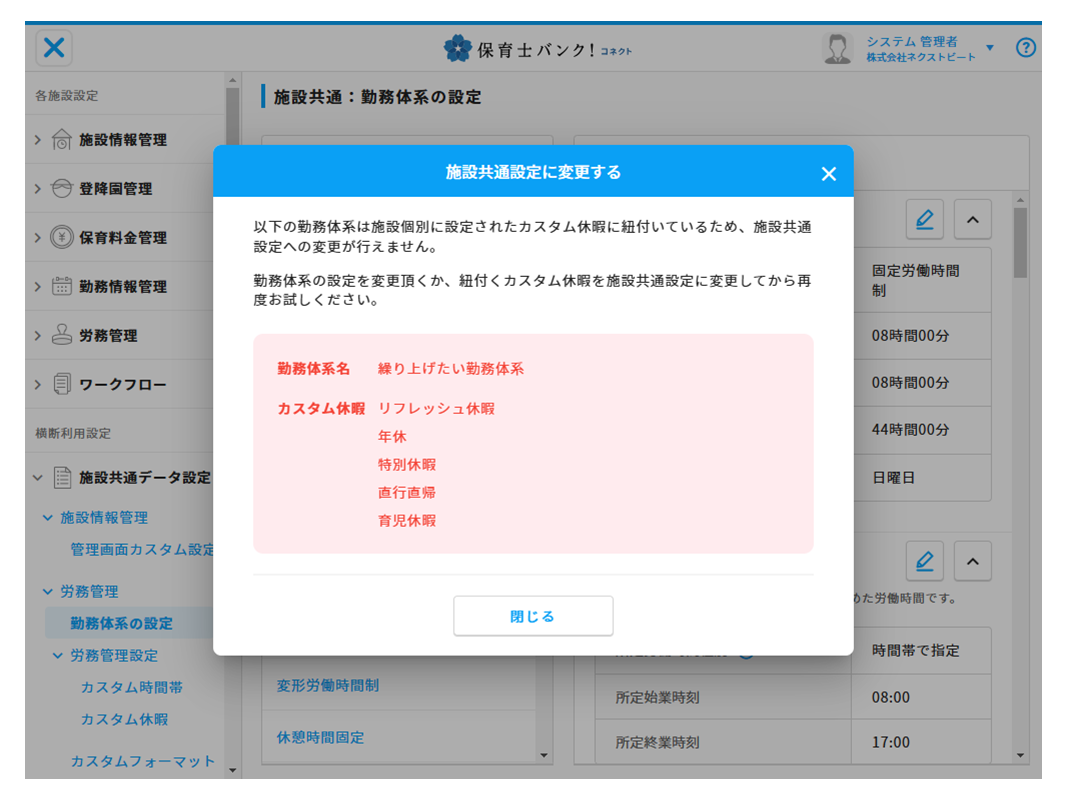The width and height of the screenshot is (1067, 800).
Task: Click the 保育料金管理 yen icon
Action: click(x=62, y=238)
